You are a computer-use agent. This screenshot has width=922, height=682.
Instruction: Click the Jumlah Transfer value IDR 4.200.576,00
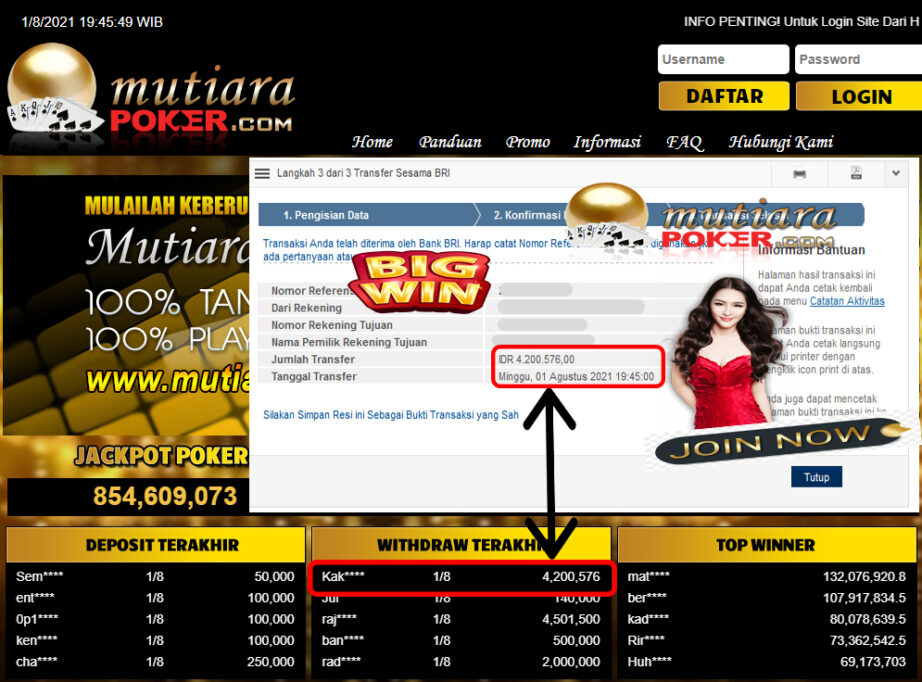(x=536, y=359)
